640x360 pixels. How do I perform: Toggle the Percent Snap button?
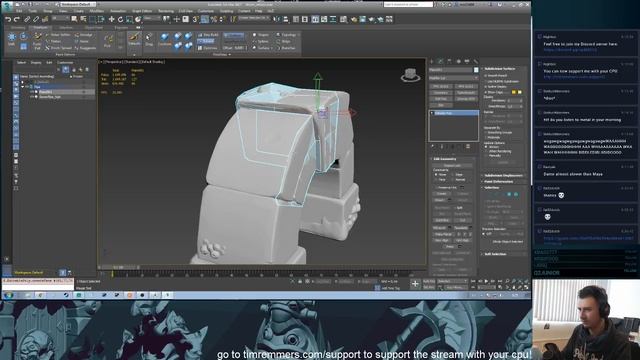coord(213,19)
